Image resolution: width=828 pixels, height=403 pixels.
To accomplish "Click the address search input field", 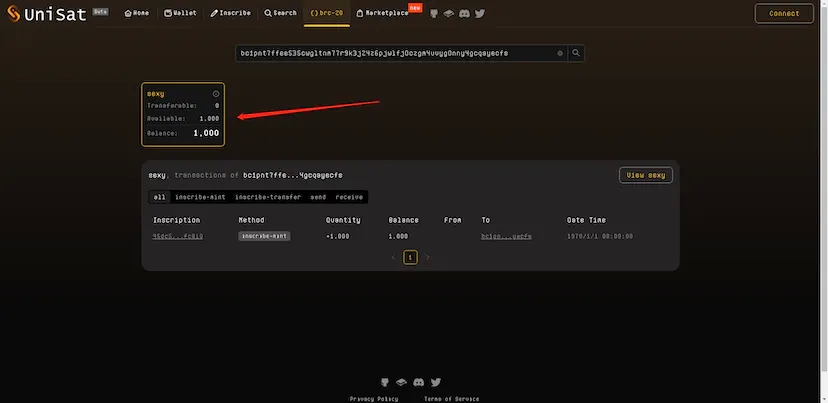I will pyautogui.click(x=395, y=53).
